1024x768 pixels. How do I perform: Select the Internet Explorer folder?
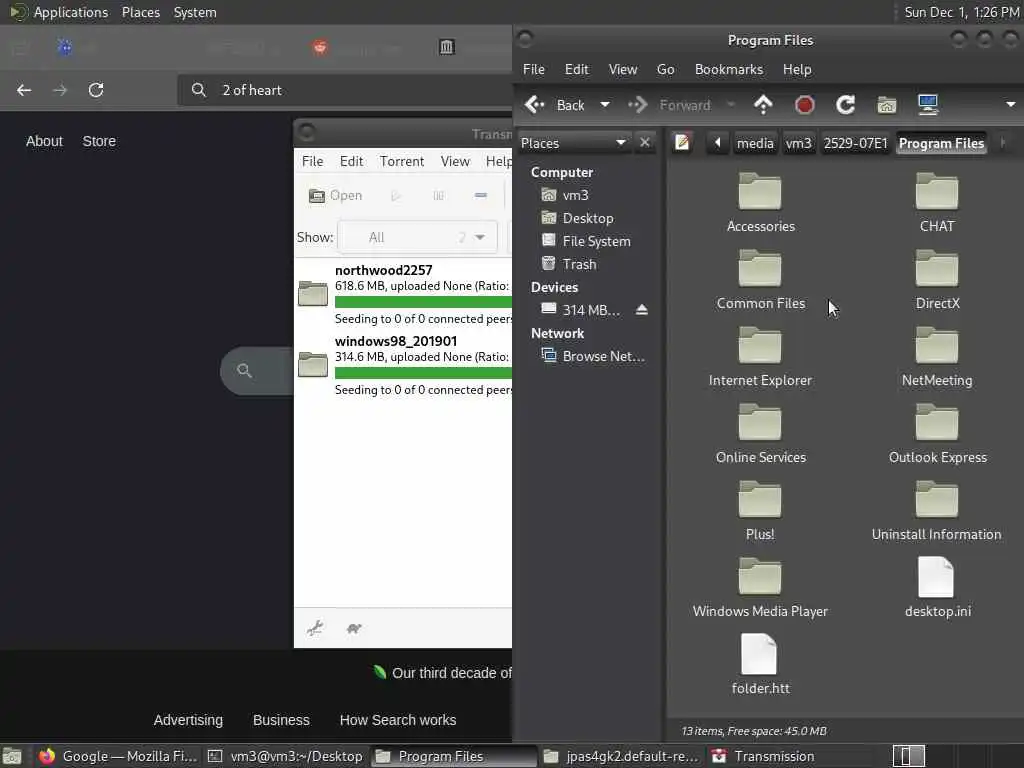pyautogui.click(x=760, y=357)
